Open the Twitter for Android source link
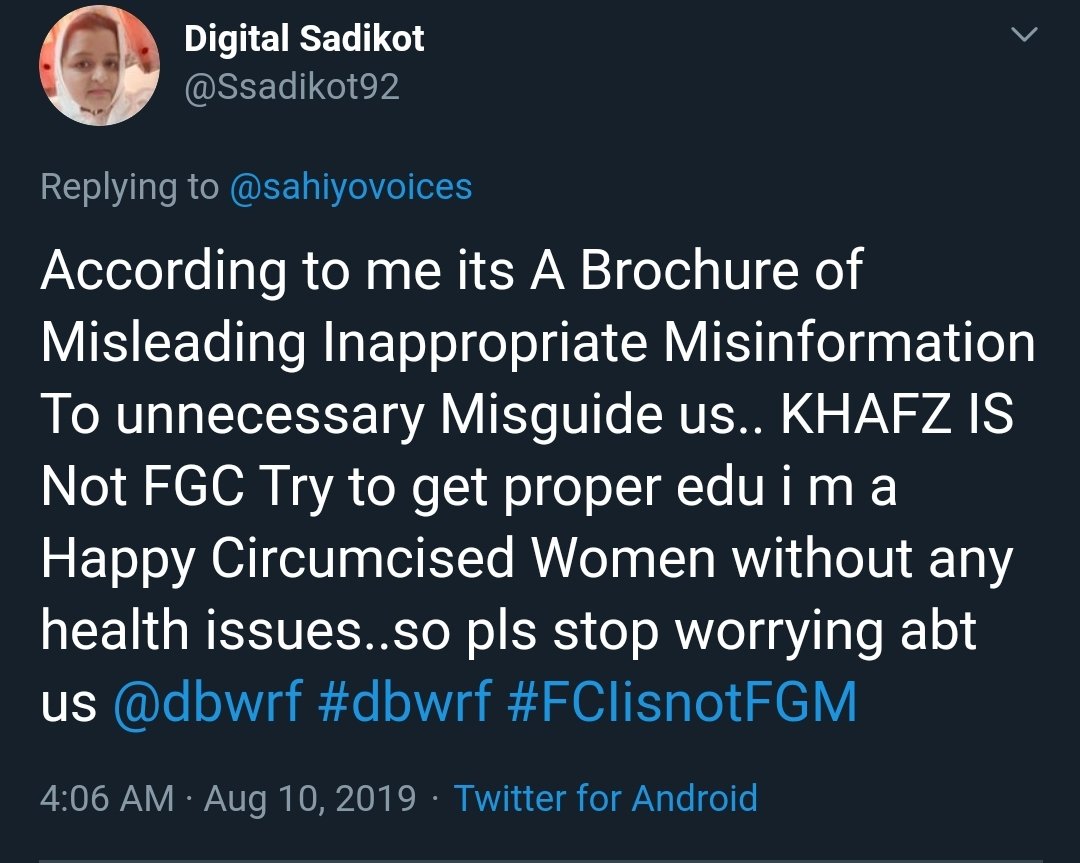The height and width of the screenshot is (863, 1080). coord(605,798)
